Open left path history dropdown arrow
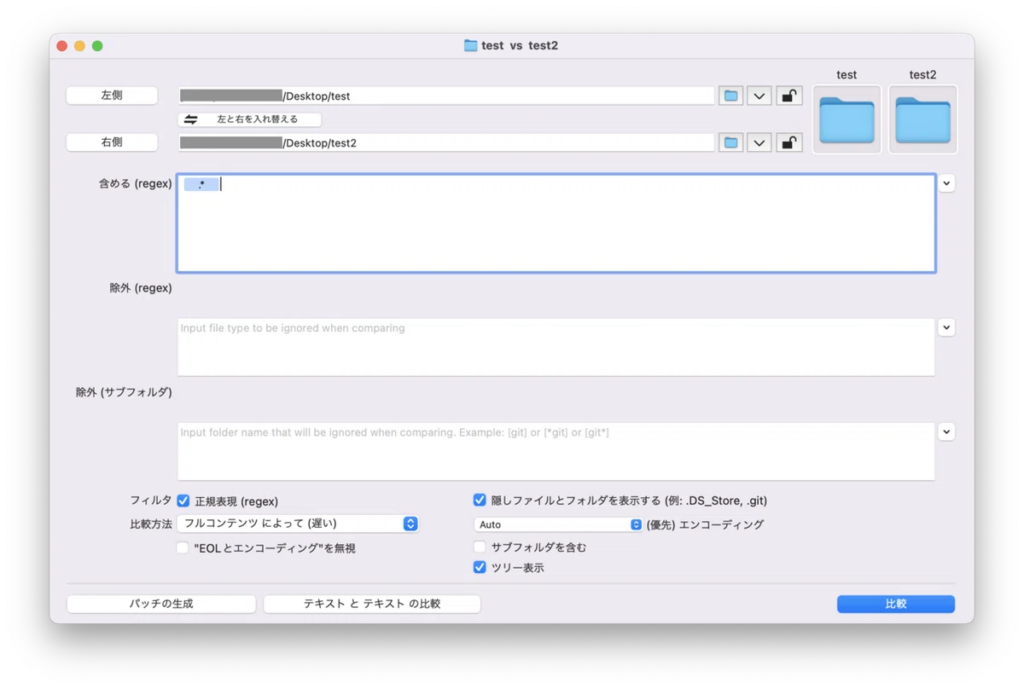Image resolution: width=1024 pixels, height=689 pixels. point(760,96)
